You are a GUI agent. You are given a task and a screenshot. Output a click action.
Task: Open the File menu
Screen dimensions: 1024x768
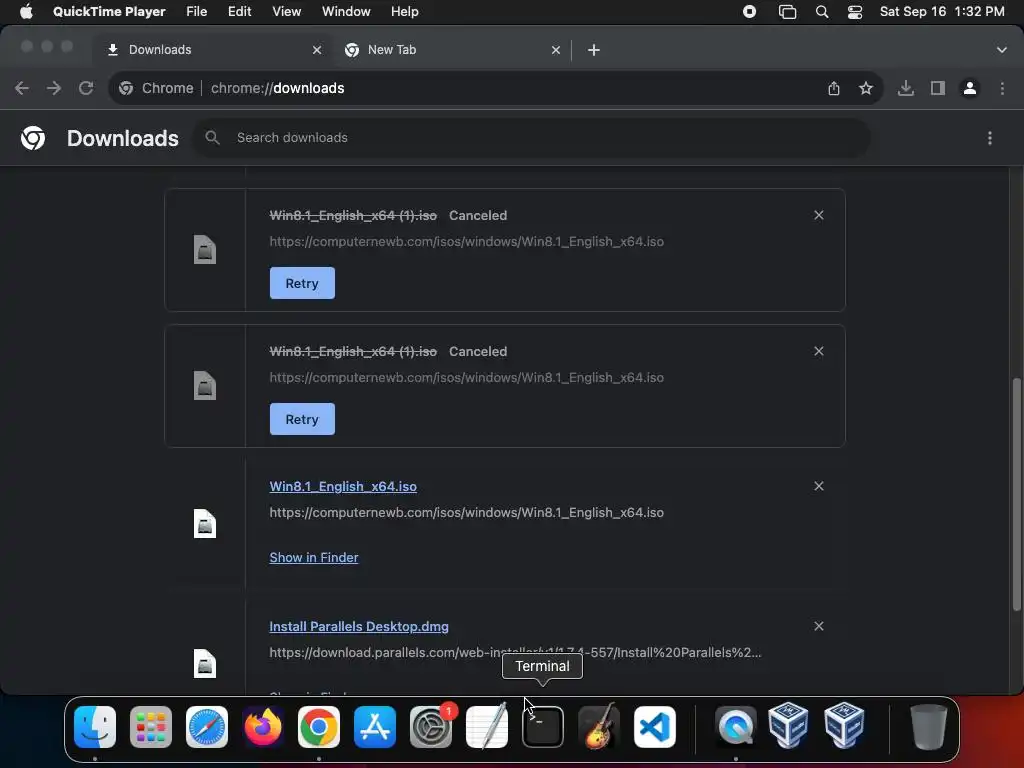(196, 12)
